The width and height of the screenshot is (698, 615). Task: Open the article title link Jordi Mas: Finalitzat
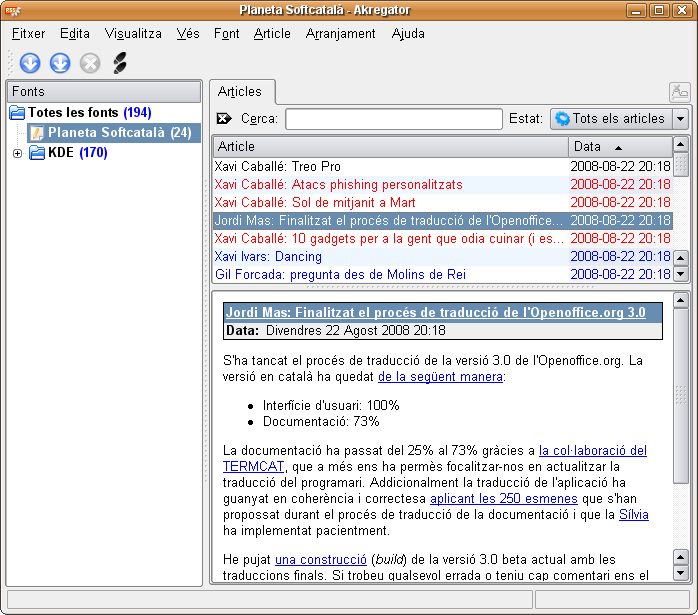click(435, 312)
